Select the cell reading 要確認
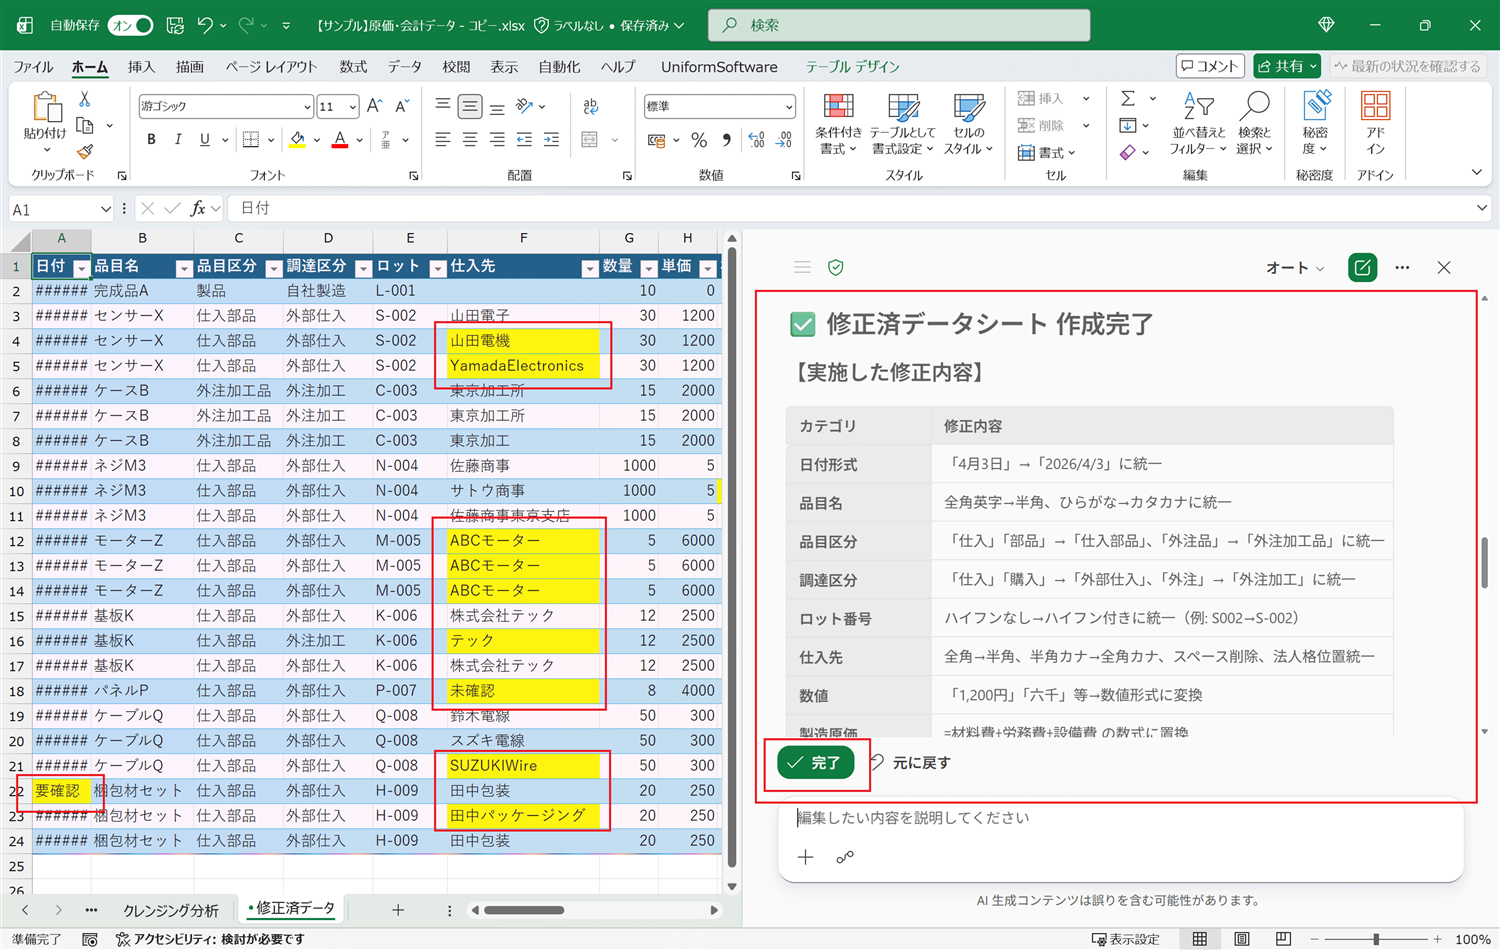 61,790
